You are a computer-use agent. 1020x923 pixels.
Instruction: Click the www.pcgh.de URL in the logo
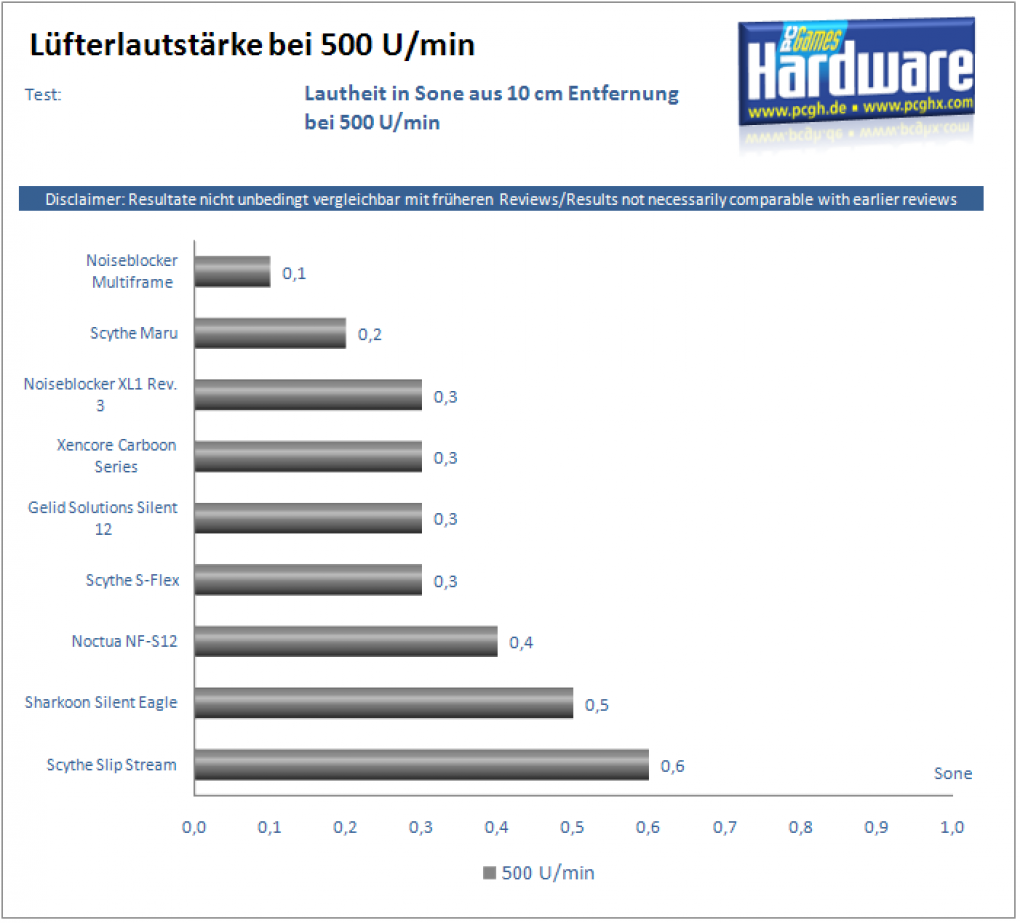(798, 111)
